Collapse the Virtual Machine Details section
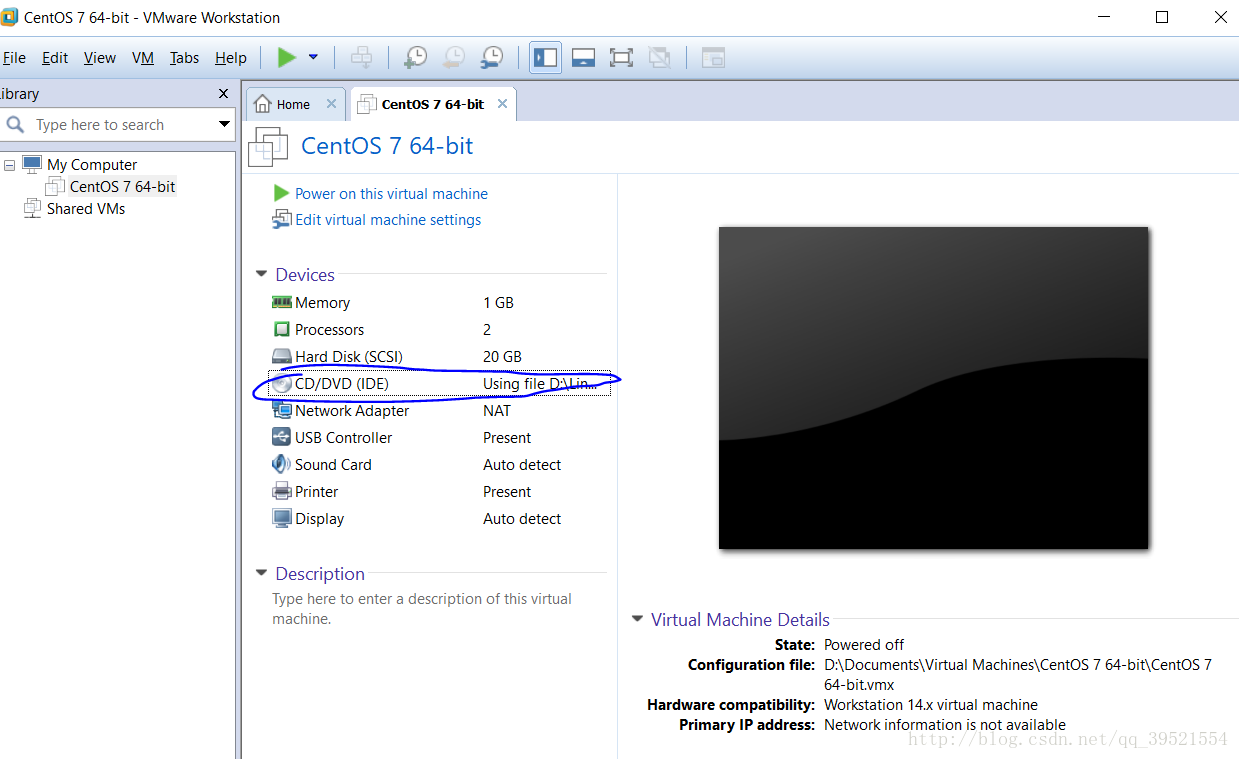The width and height of the screenshot is (1239, 759). click(x=637, y=619)
